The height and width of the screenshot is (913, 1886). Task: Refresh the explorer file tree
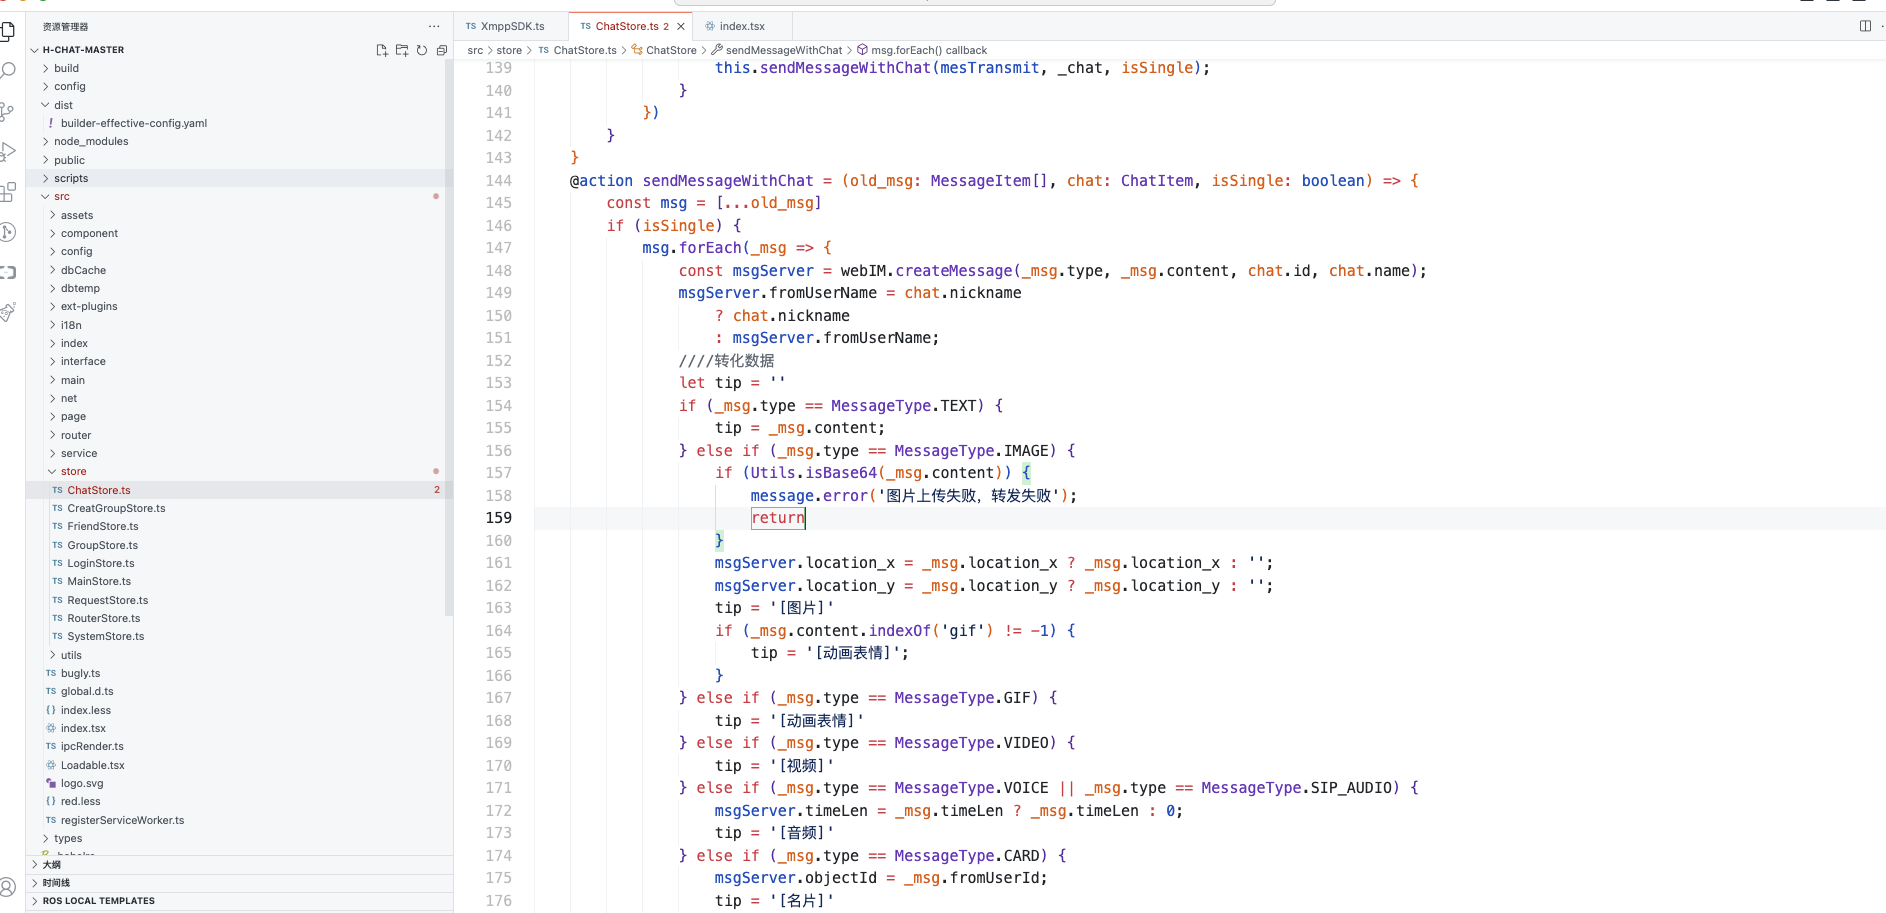pos(422,50)
